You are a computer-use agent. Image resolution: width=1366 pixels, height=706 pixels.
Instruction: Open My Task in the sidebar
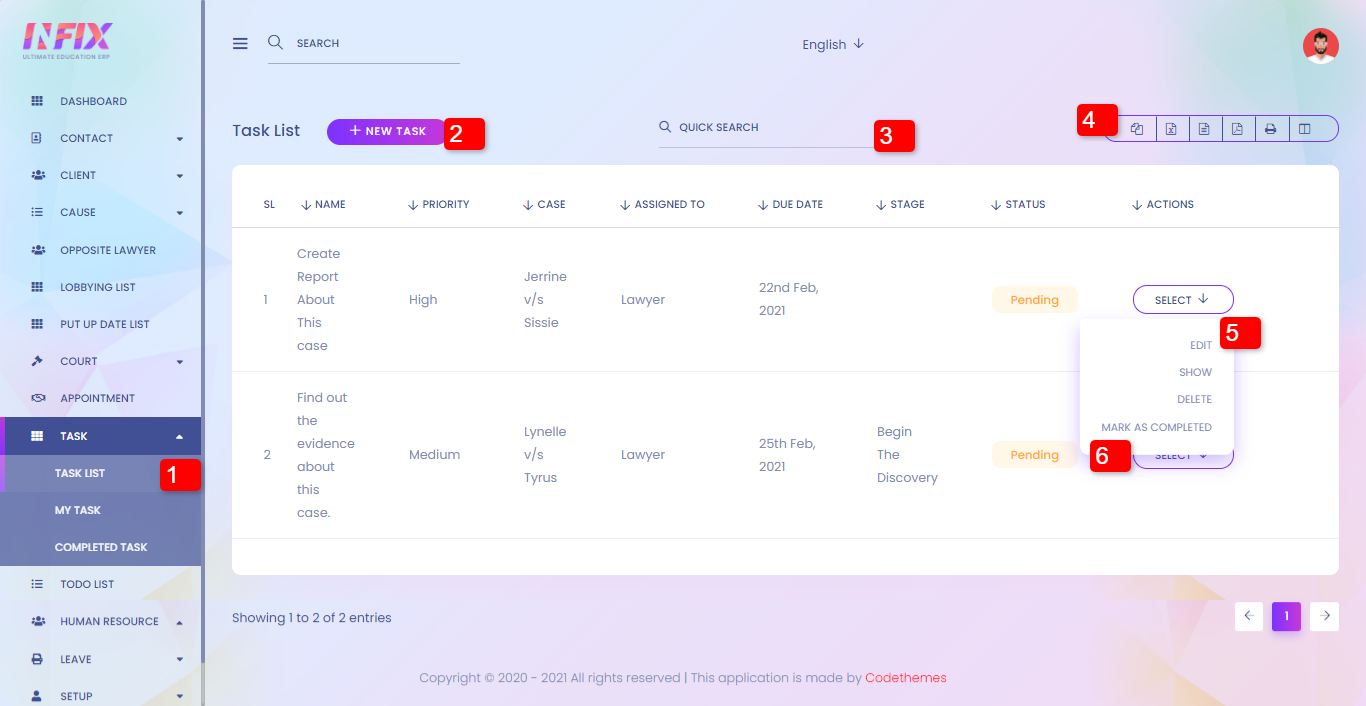(78, 510)
